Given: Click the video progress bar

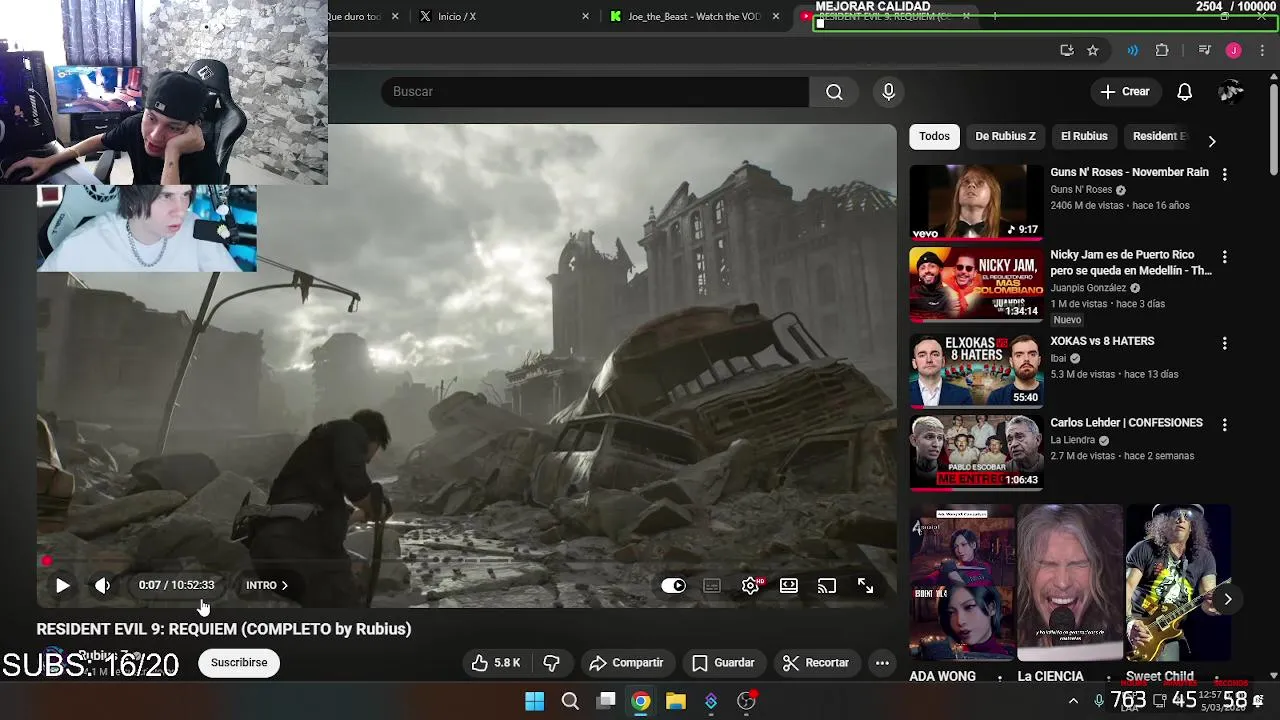Looking at the screenshot, I should 466,561.
